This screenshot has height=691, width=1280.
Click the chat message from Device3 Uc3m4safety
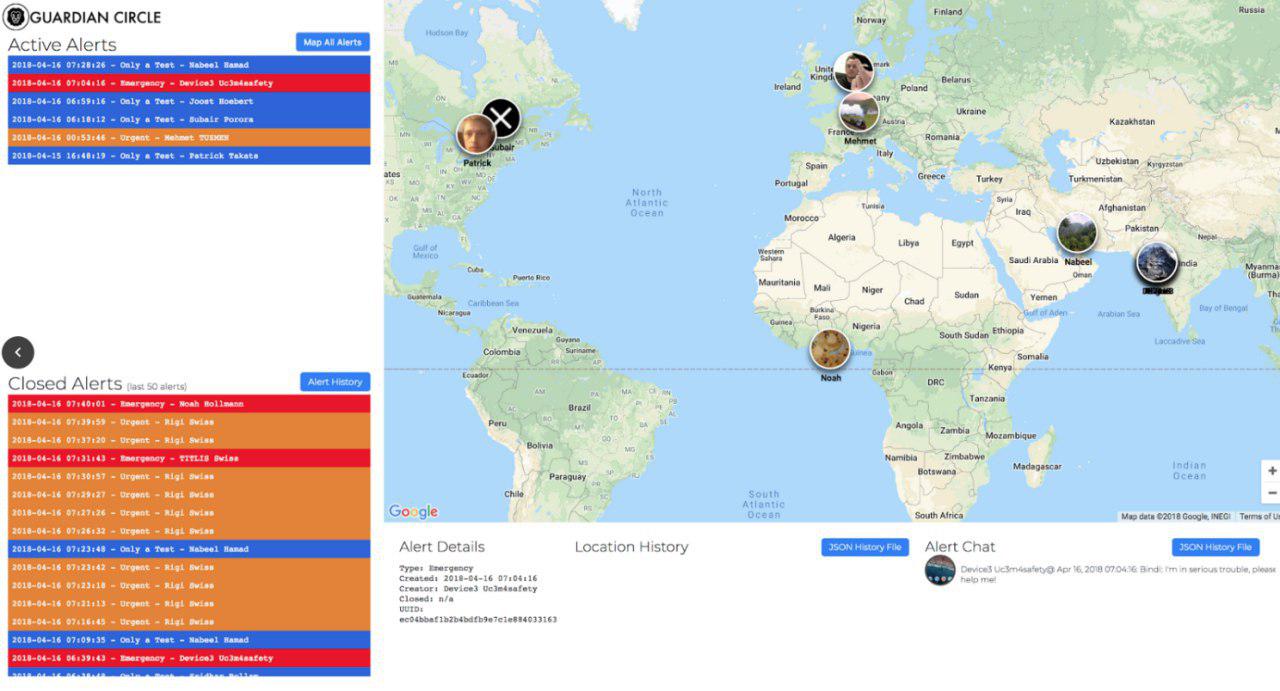point(1118,574)
